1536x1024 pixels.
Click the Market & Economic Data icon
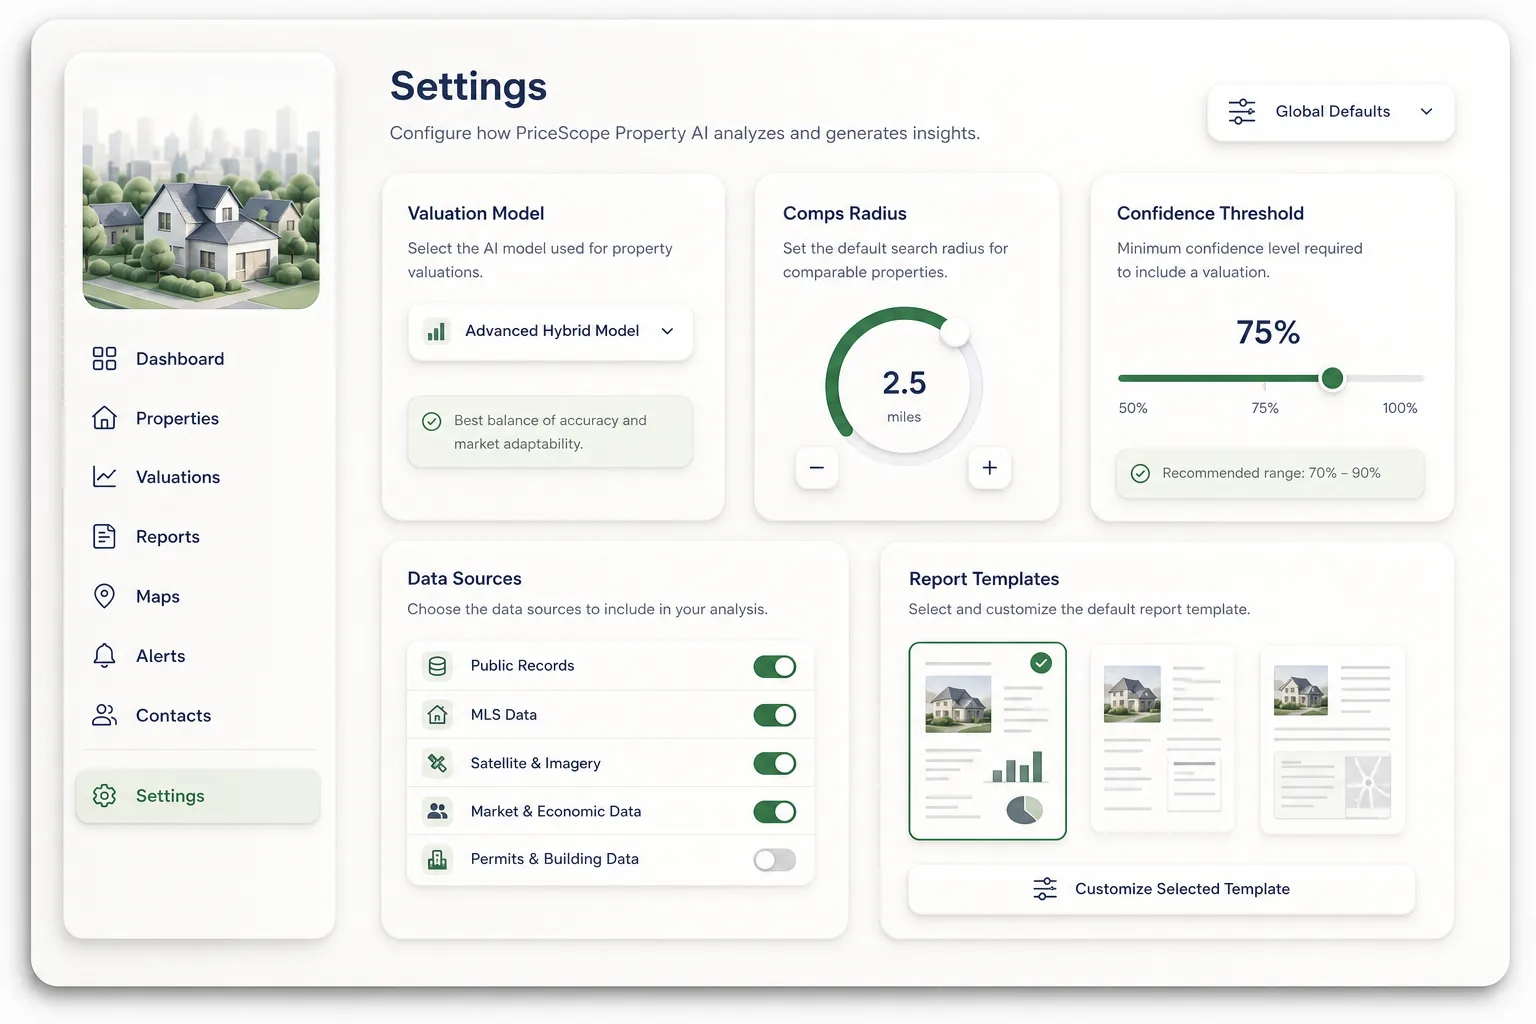point(437,811)
